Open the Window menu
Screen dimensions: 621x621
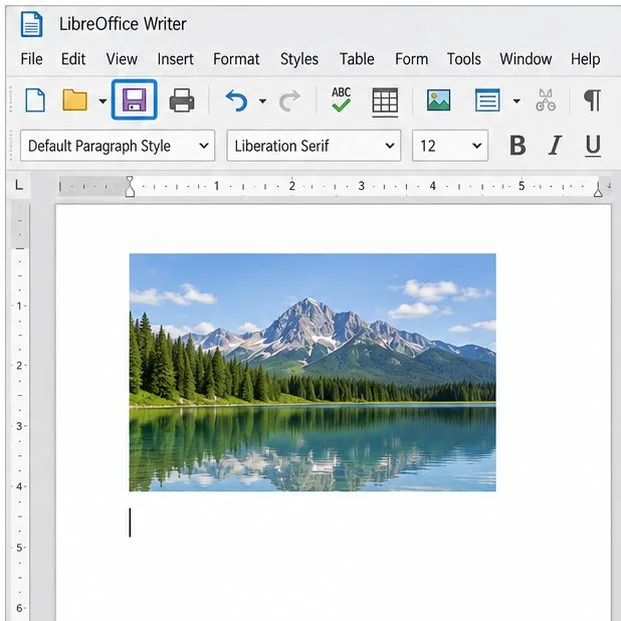click(x=526, y=59)
